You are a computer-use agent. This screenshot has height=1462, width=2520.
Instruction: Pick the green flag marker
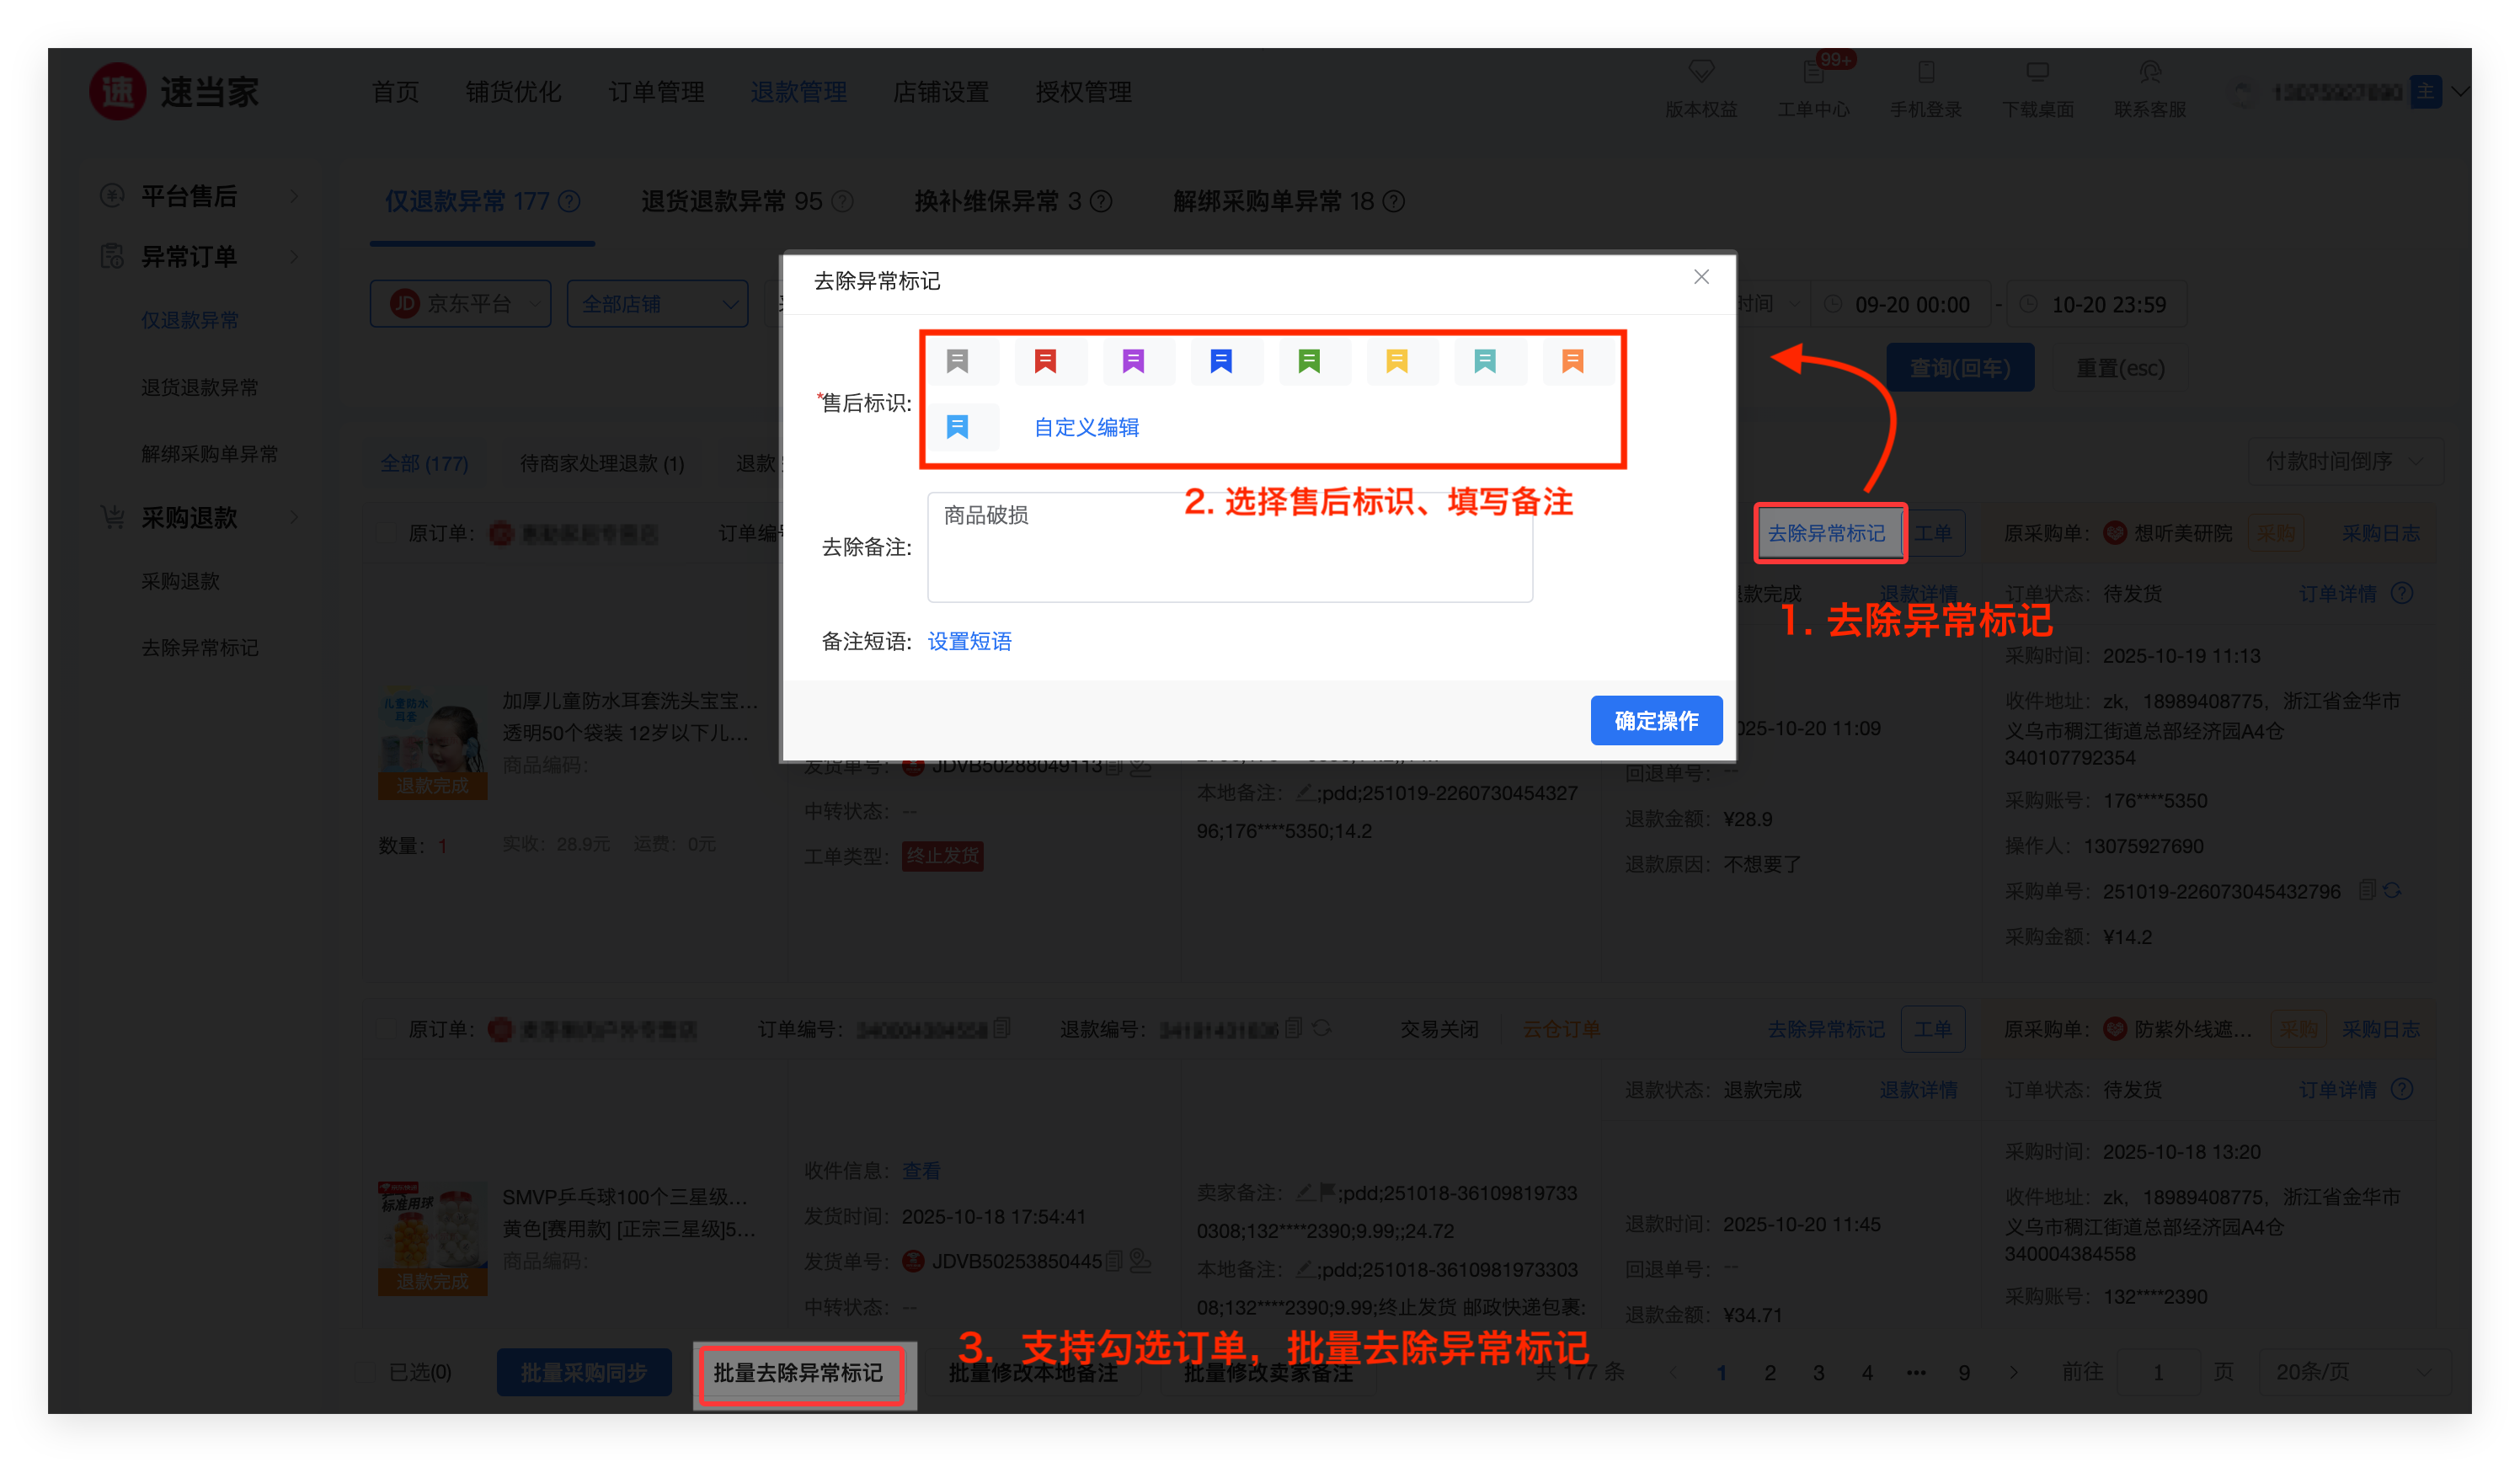click(x=1309, y=361)
